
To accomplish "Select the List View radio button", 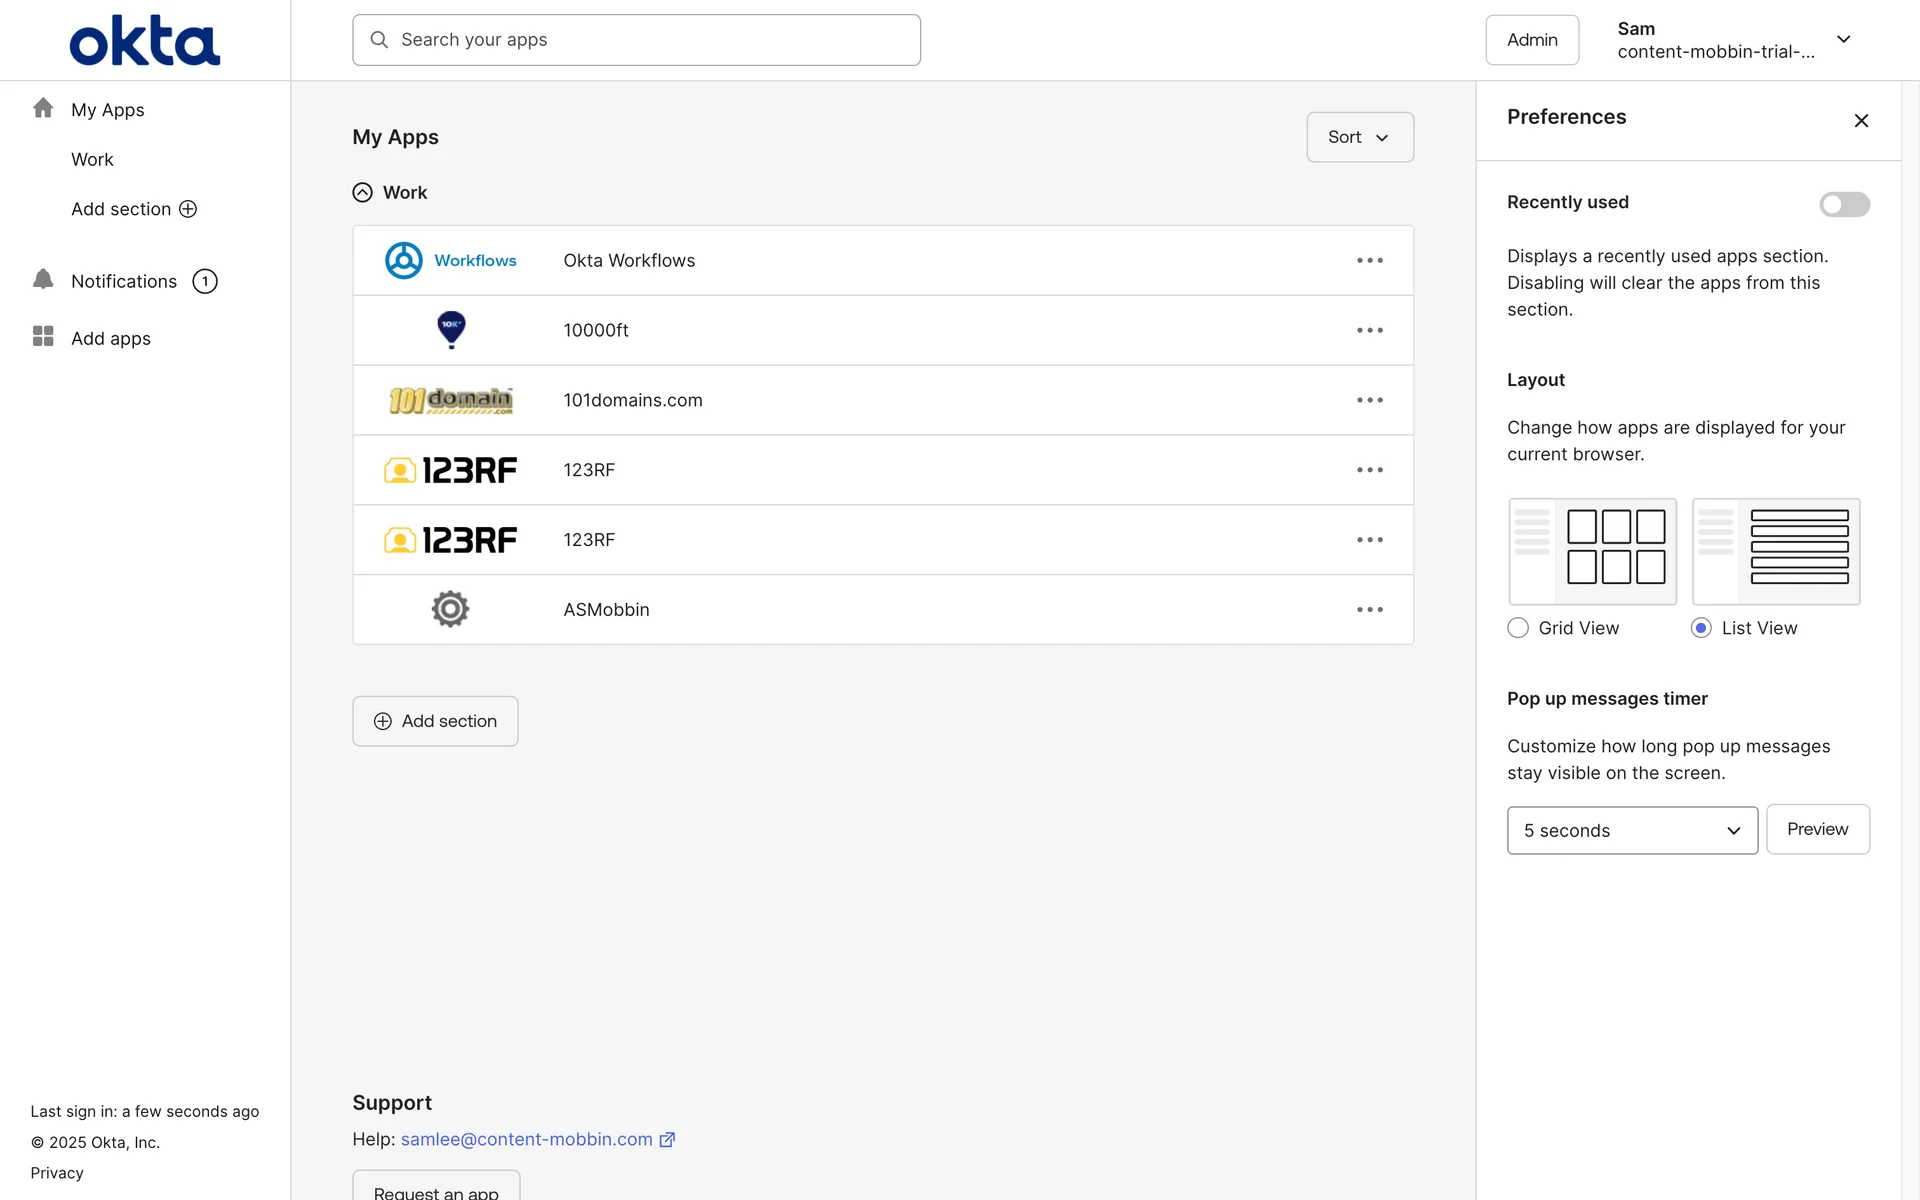I will pos(1700,628).
